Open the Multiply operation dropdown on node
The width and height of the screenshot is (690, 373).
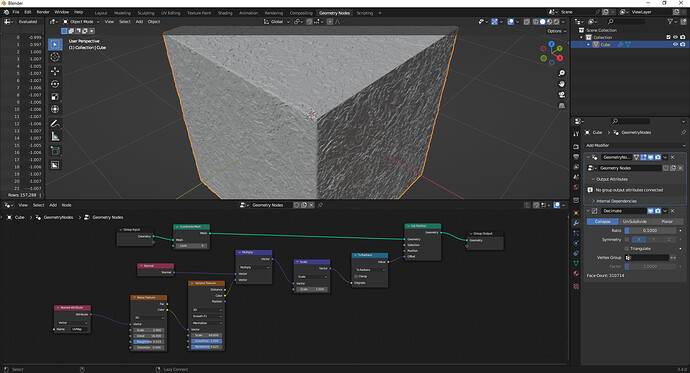point(254,267)
